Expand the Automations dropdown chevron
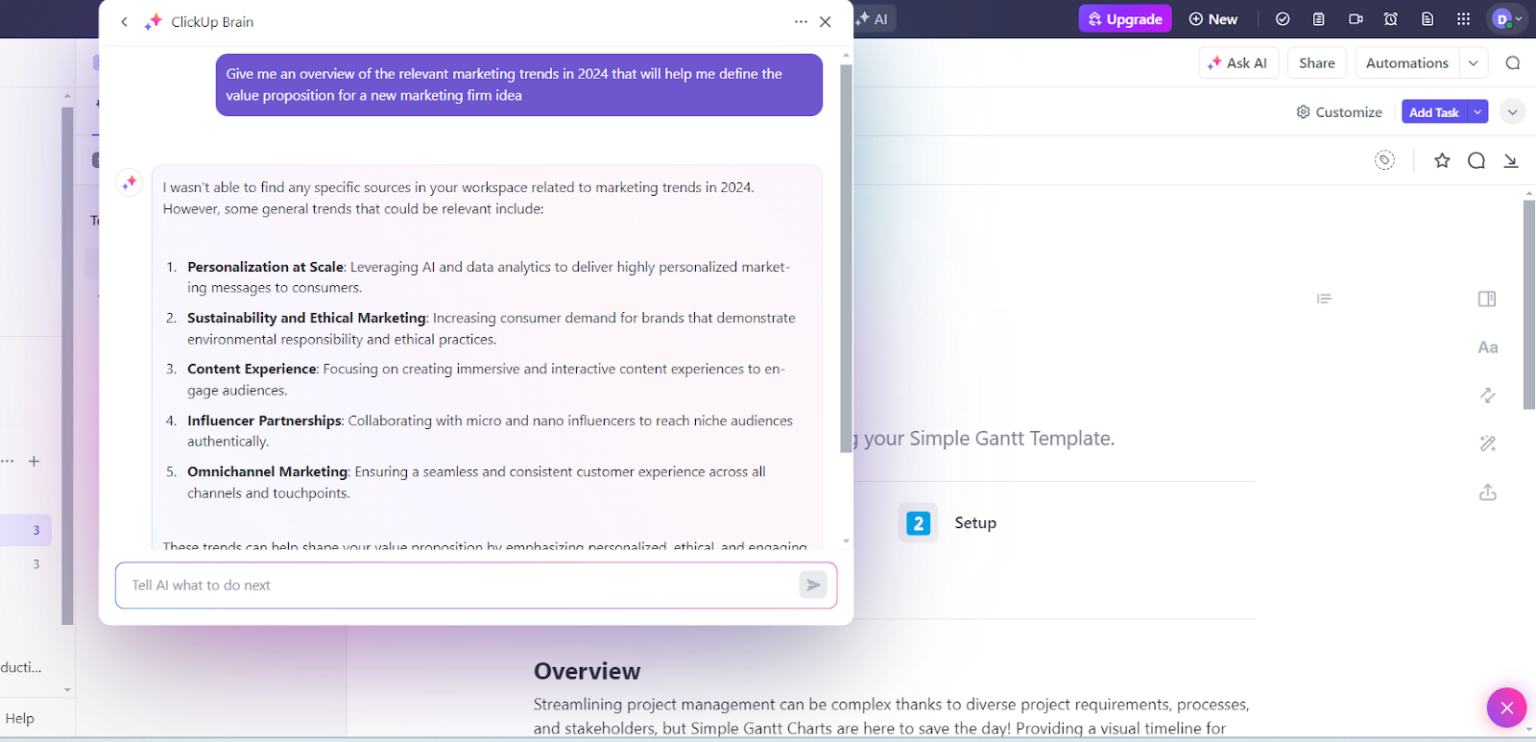Screen dimensions: 1536x742 pos(1473,62)
